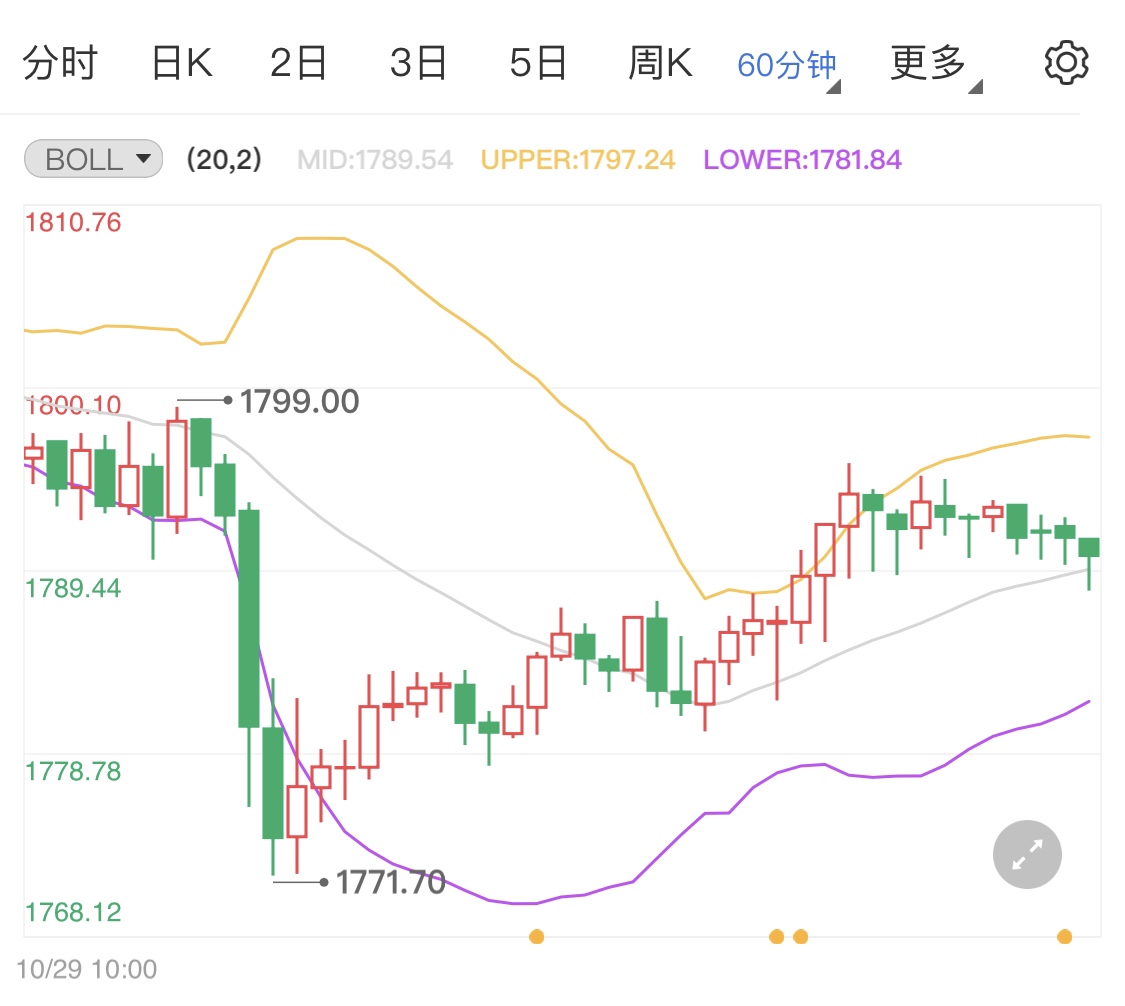Click the UPPER:1797.24 value

(578, 159)
